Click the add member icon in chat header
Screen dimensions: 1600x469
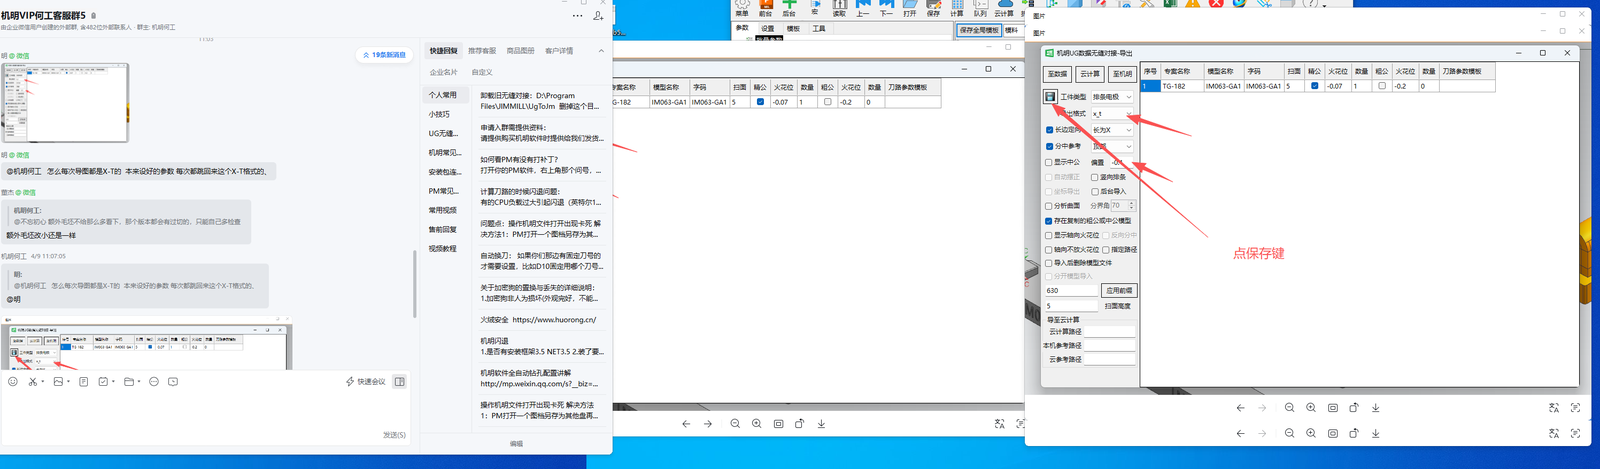(x=598, y=16)
